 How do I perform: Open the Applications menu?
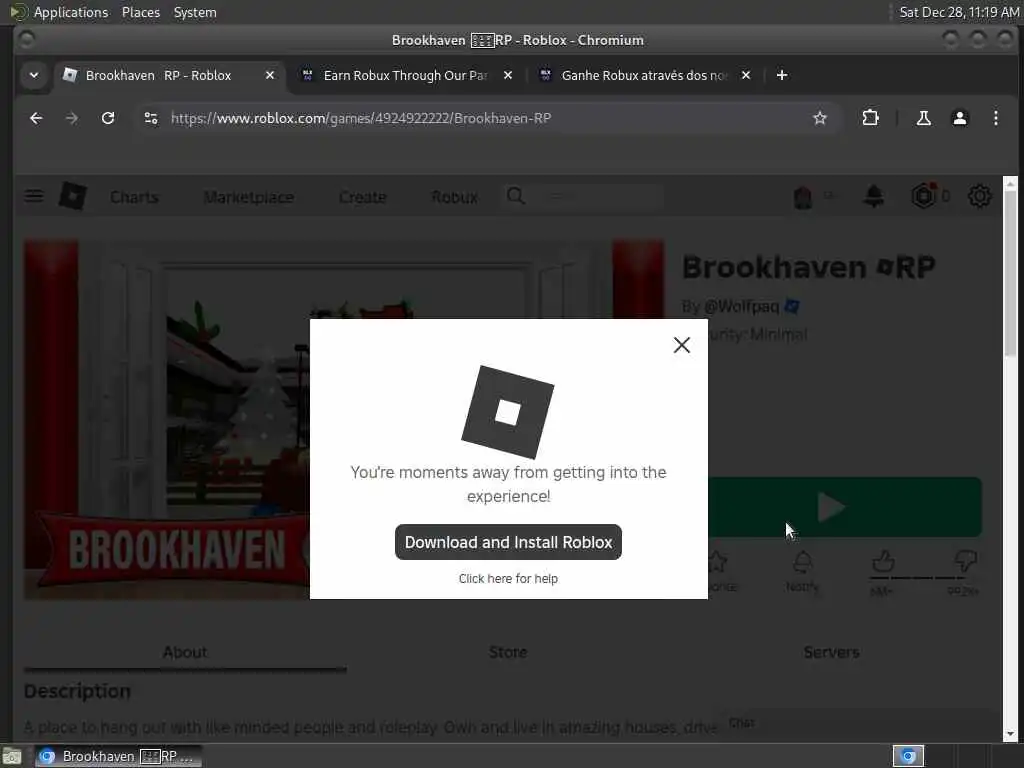click(71, 12)
